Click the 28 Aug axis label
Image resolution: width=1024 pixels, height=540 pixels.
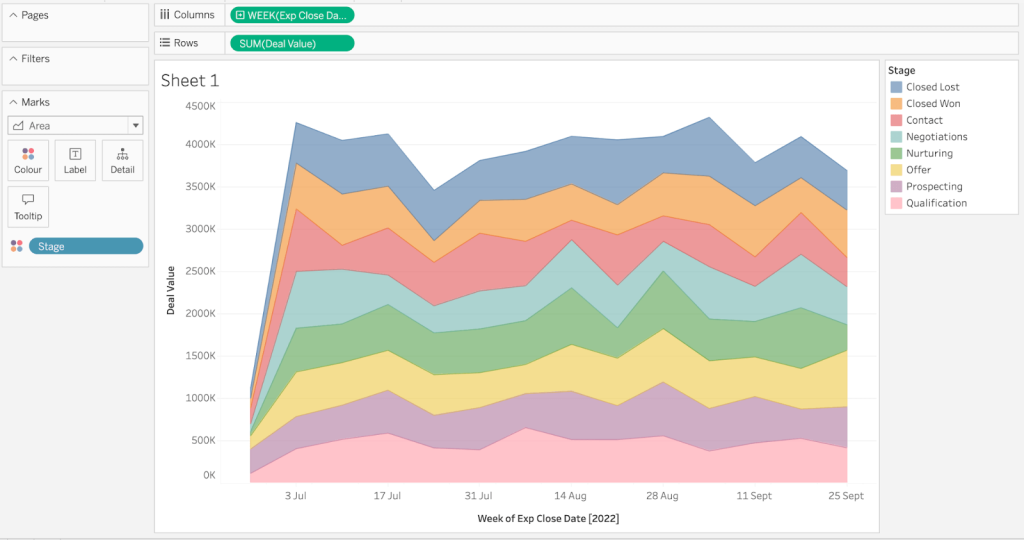[662, 496]
